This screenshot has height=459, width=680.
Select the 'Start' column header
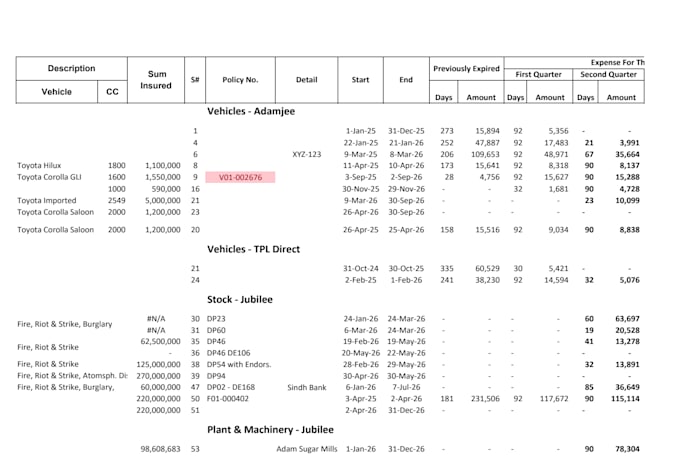click(x=360, y=80)
